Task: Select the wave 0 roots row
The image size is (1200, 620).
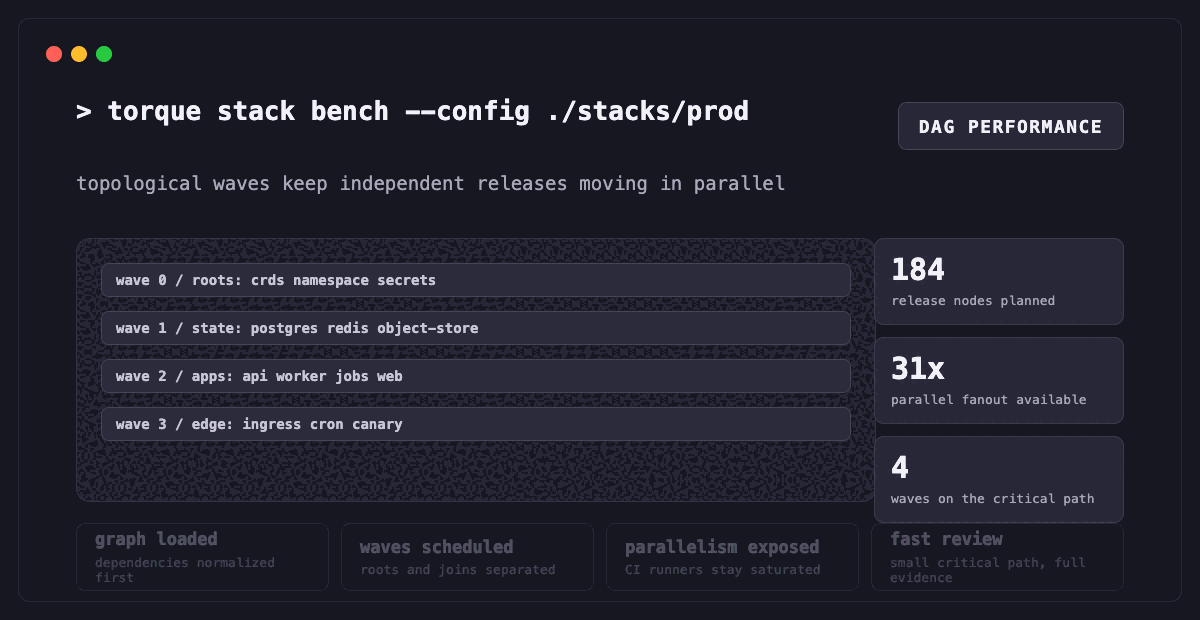Action: coord(475,280)
